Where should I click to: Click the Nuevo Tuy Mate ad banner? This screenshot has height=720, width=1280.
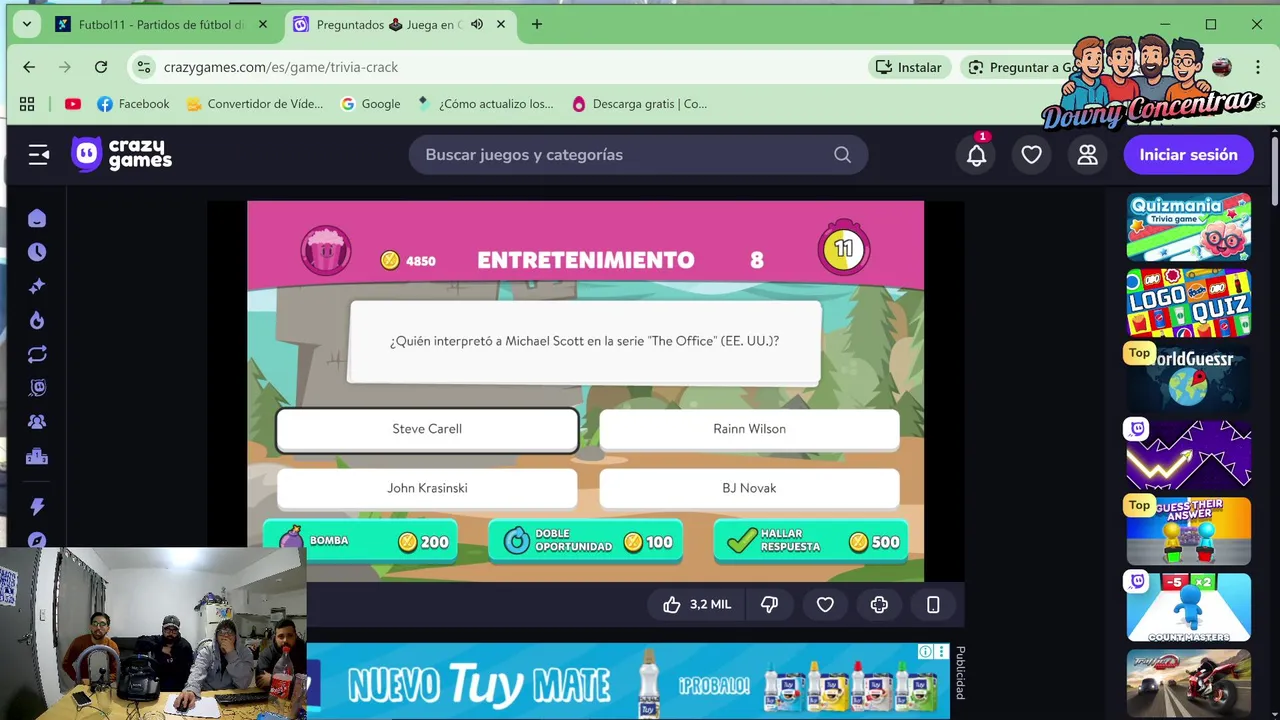click(628, 682)
